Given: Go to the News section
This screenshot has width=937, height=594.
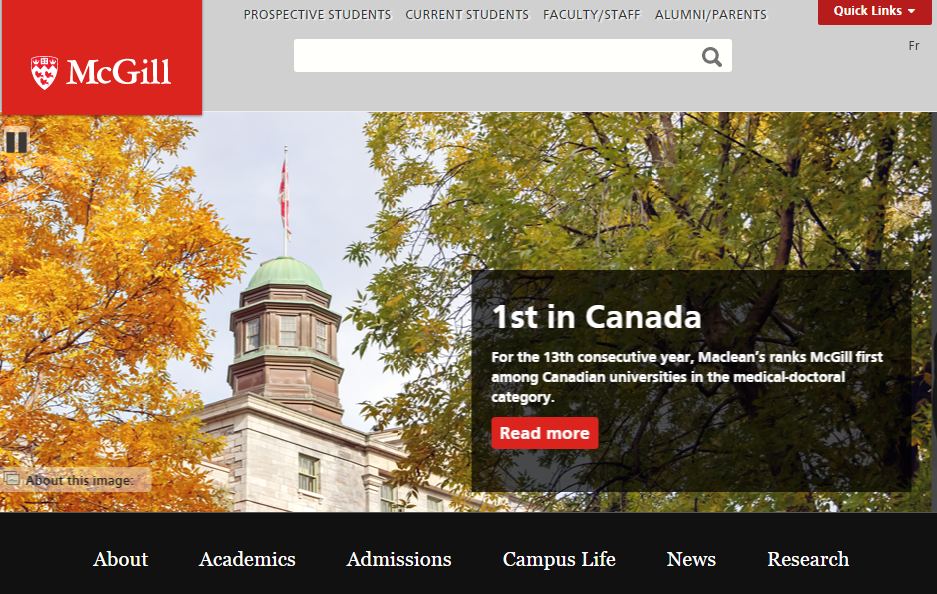Looking at the screenshot, I should click(x=691, y=559).
